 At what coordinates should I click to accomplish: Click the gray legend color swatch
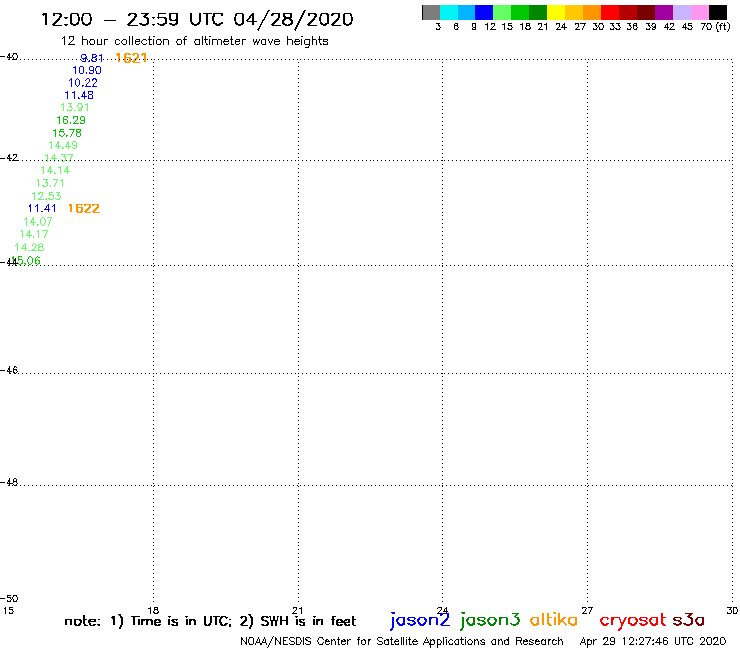click(431, 12)
